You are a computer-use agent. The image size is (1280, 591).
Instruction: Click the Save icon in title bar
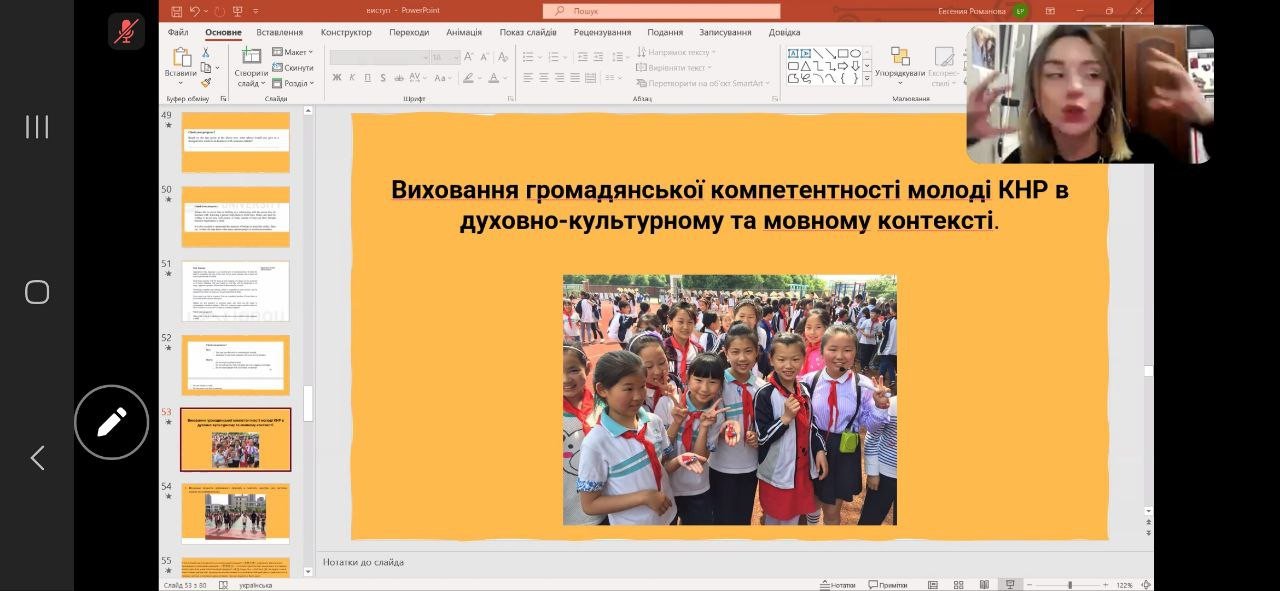pos(177,11)
